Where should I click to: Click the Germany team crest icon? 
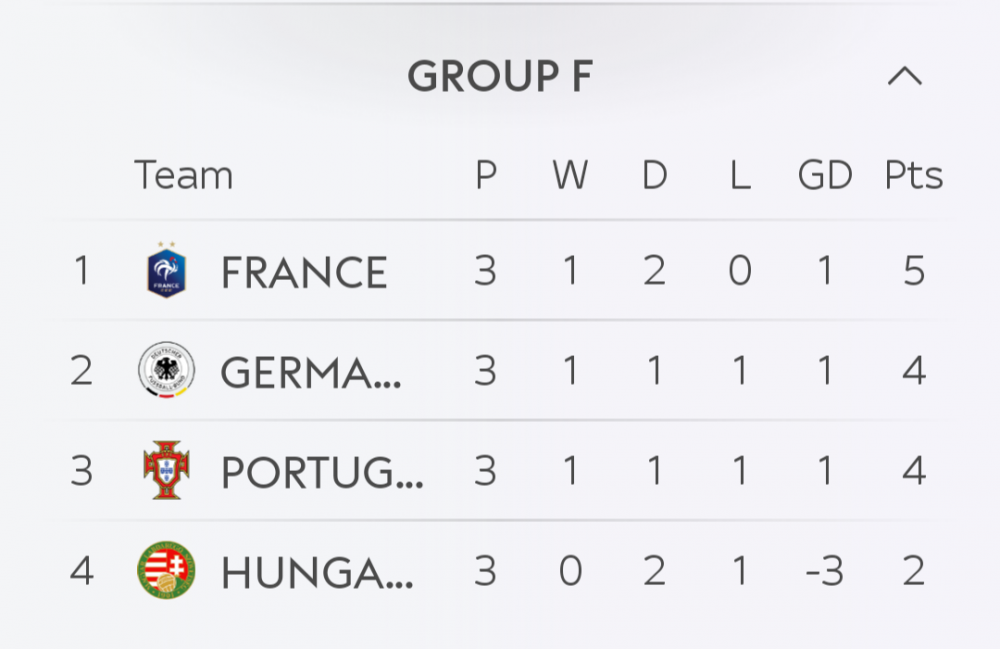166,371
